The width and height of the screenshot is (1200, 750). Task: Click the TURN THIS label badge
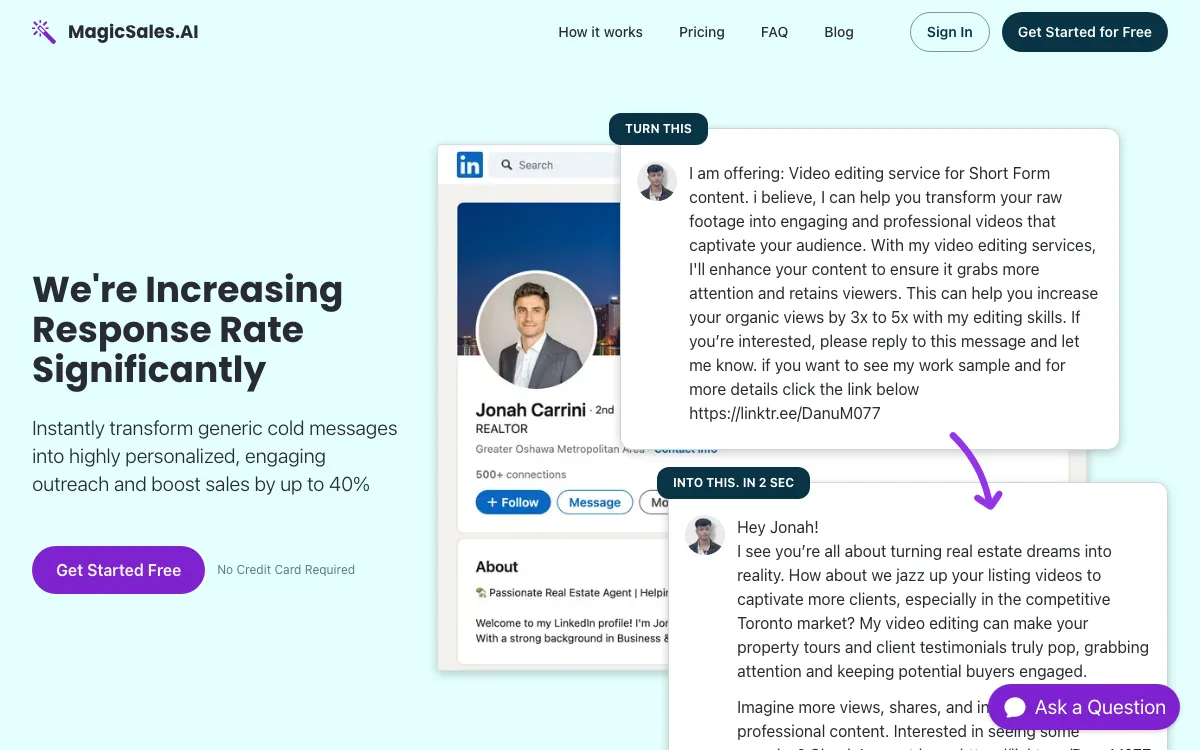pyautogui.click(x=658, y=129)
